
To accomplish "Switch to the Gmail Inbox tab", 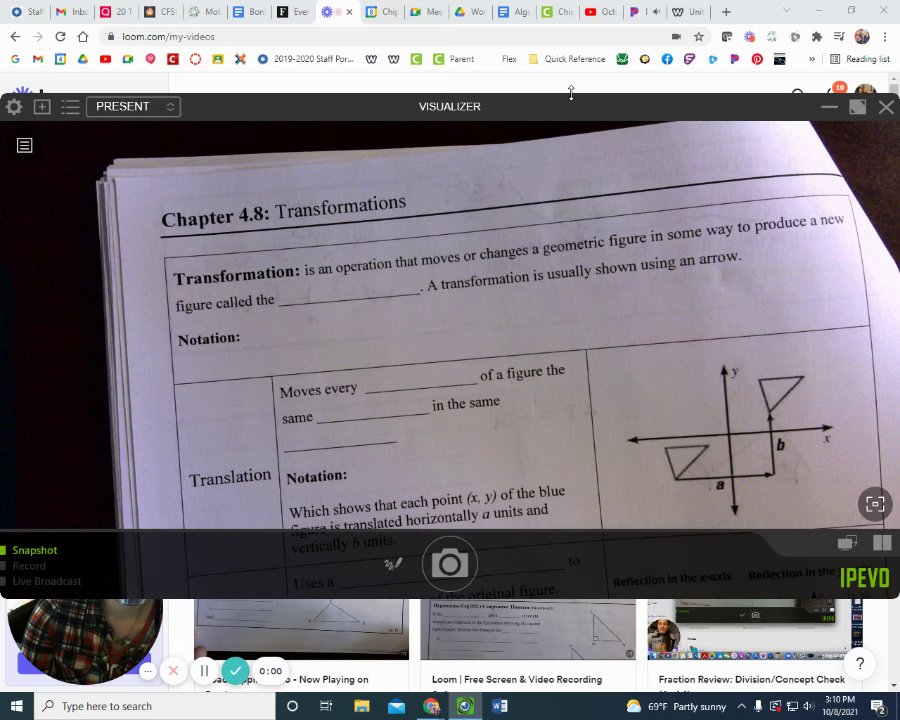I will 71,11.
